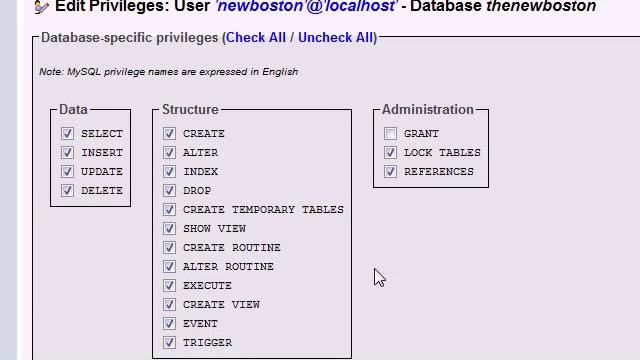Click the Check All link

point(256,38)
